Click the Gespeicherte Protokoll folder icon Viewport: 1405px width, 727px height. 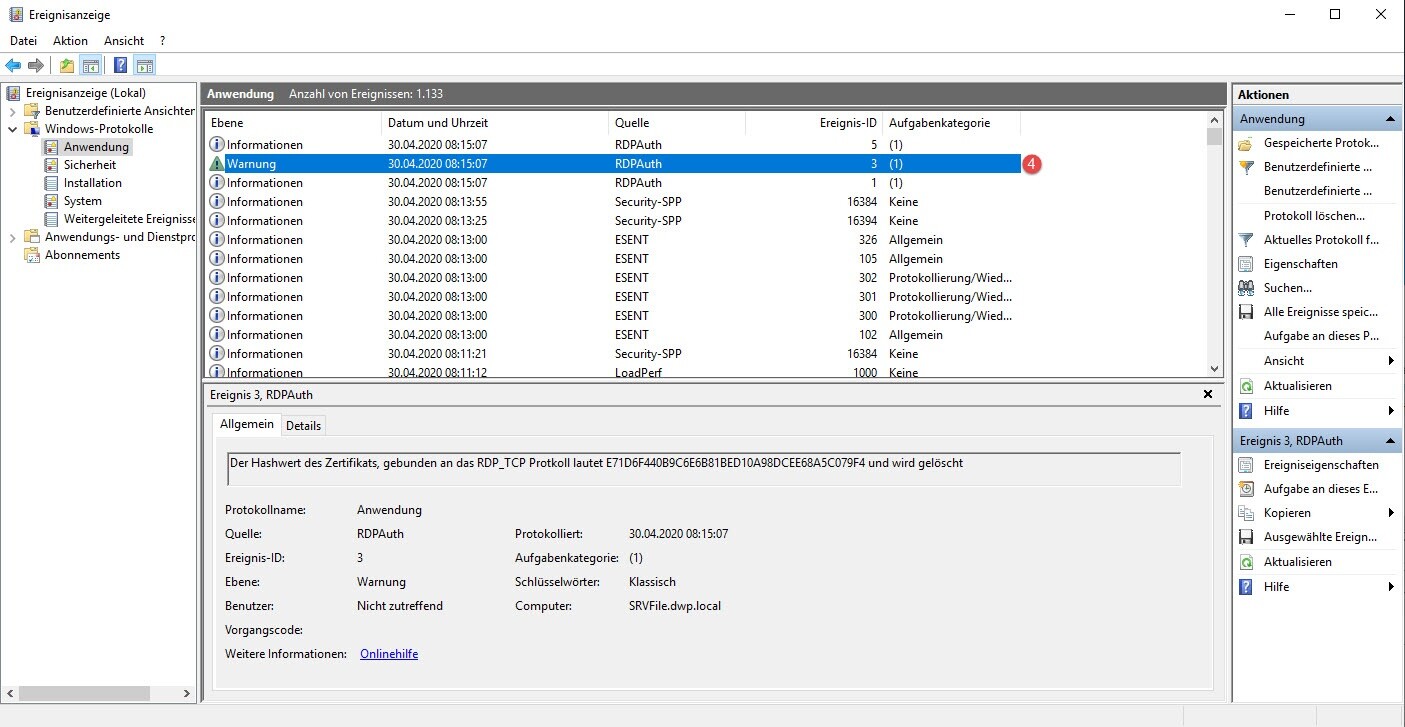pyautogui.click(x=1246, y=144)
